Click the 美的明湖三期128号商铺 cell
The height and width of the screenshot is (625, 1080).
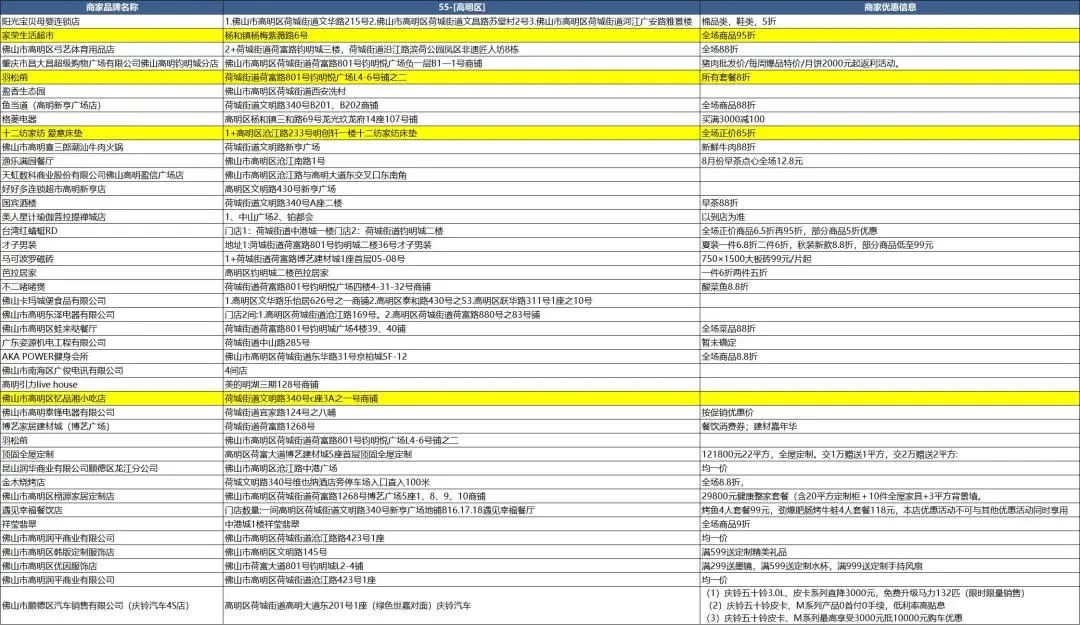[x=461, y=385]
